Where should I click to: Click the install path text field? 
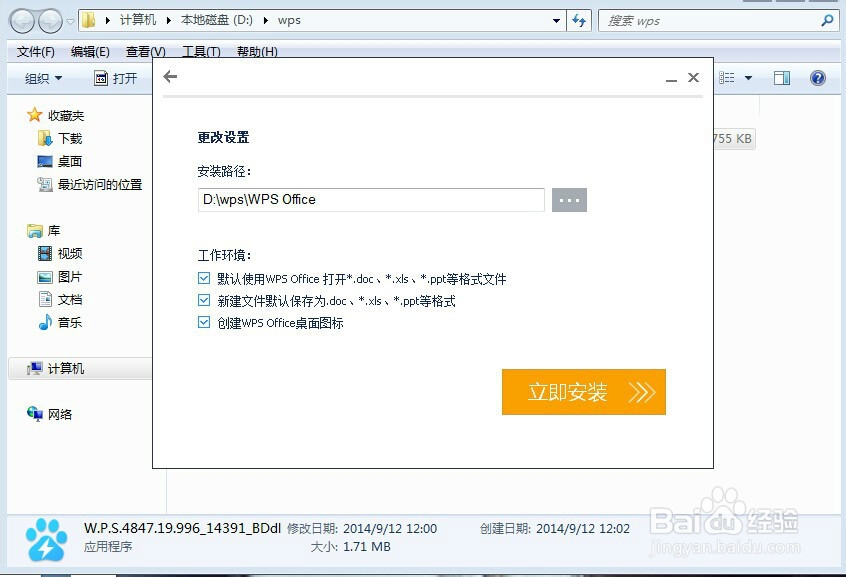[371, 200]
